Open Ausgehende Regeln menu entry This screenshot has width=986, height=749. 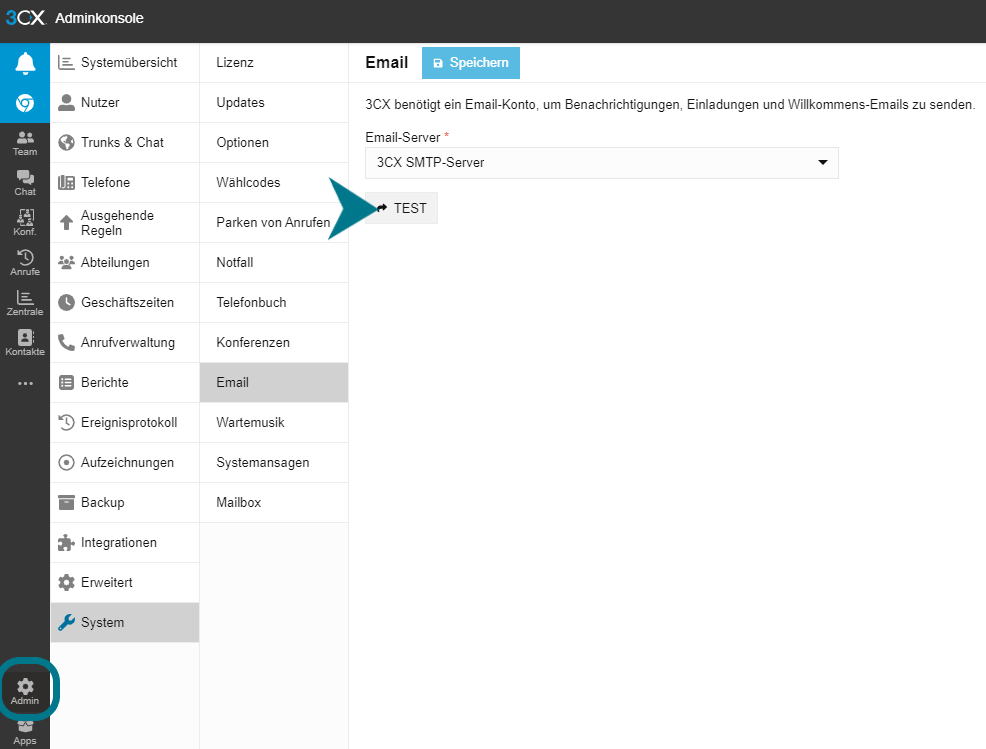(125, 223)
